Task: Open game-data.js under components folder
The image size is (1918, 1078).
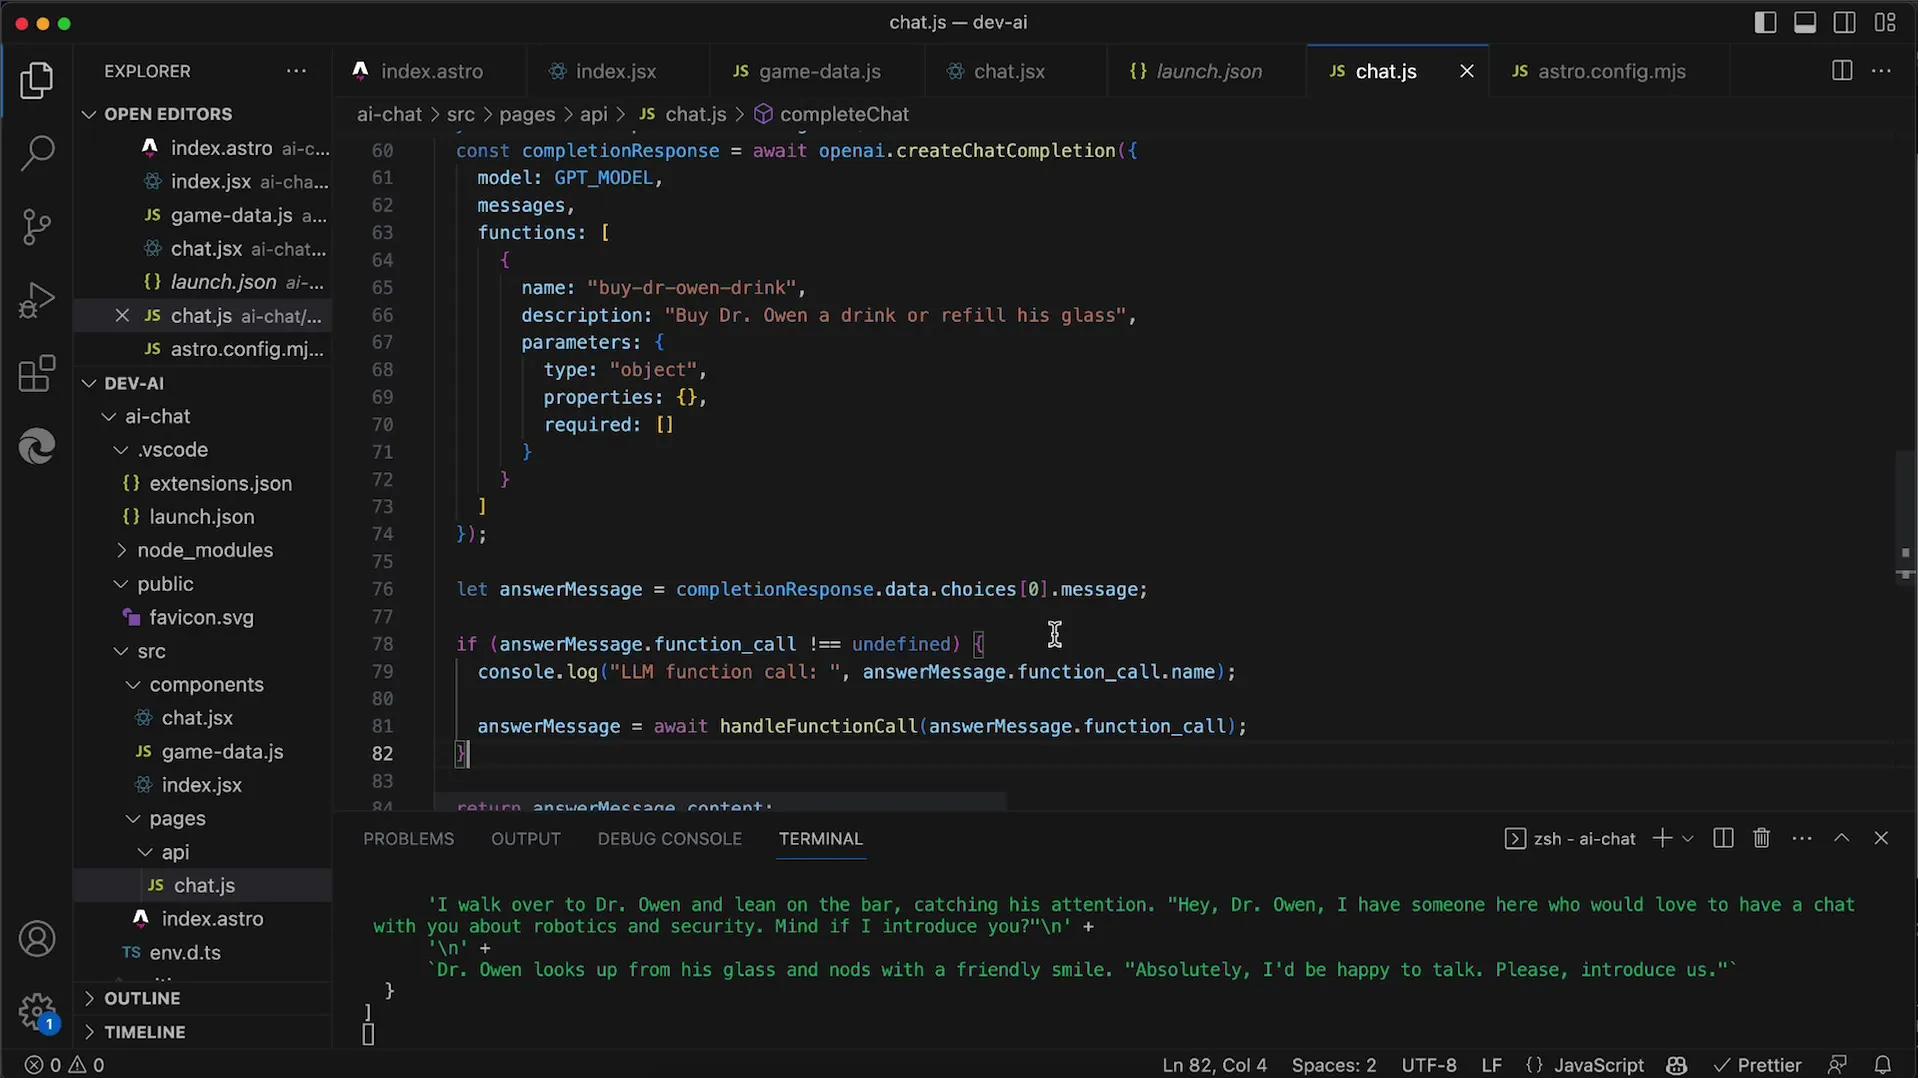Action: (x=222, y=752)
